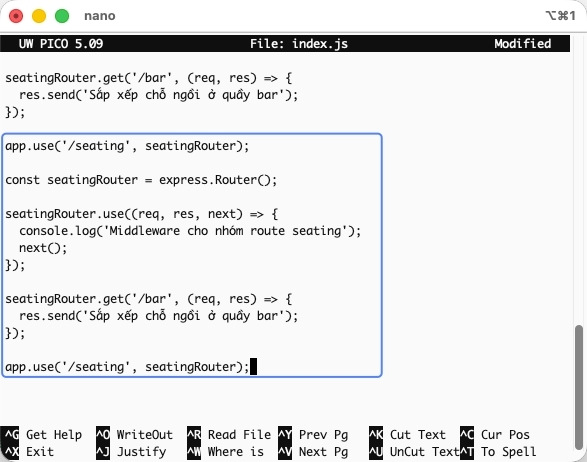Select the ^J Justify command

pos(131,452)
